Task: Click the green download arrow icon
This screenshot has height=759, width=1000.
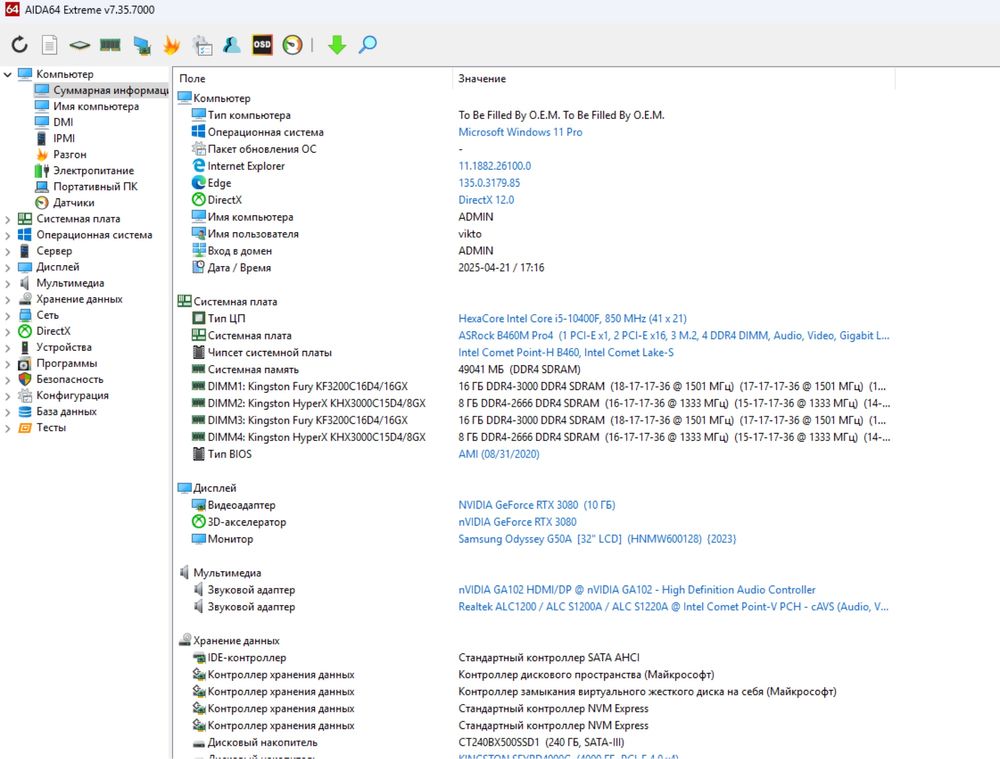Action: [x=337, y=45]
